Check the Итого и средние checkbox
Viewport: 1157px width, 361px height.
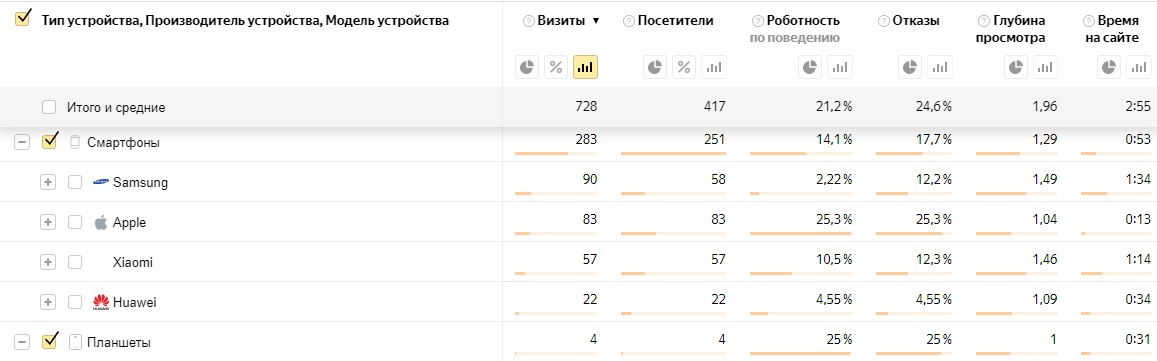coord(49,107)
